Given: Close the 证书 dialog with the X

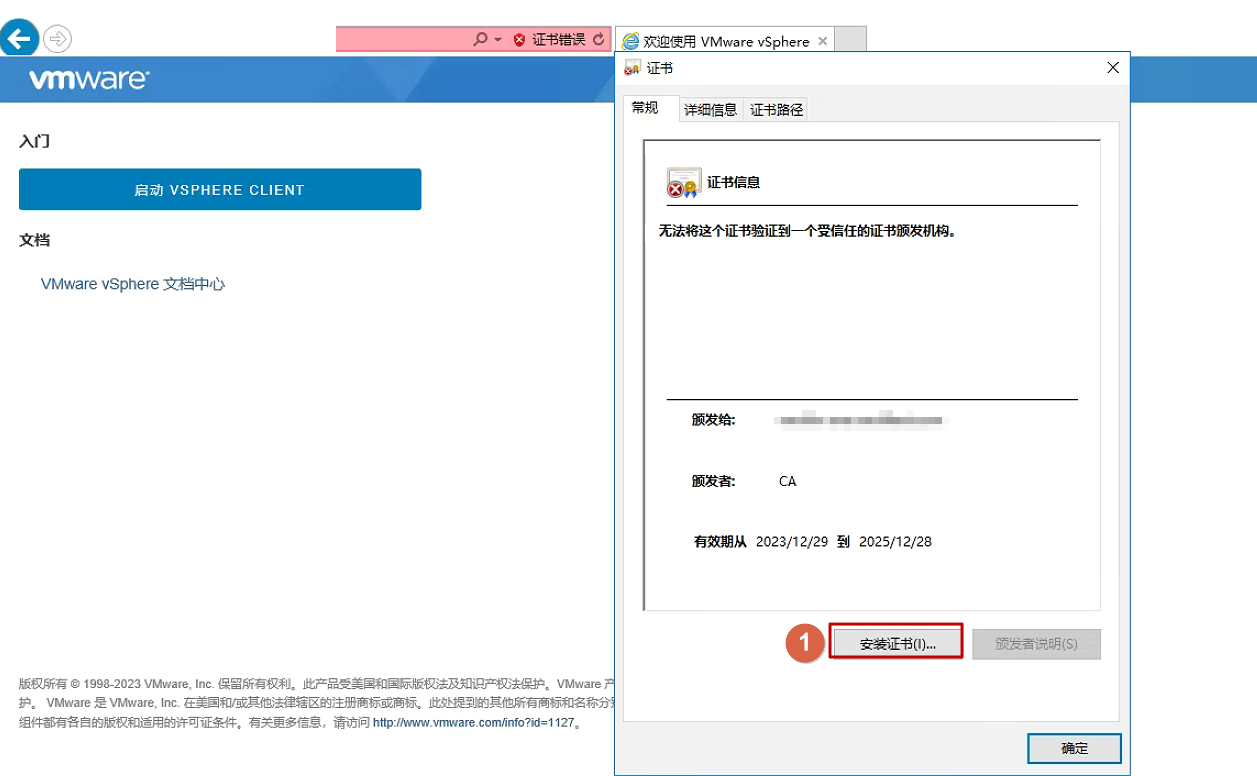Looking at the screenshot, I should coord(1113,68).
